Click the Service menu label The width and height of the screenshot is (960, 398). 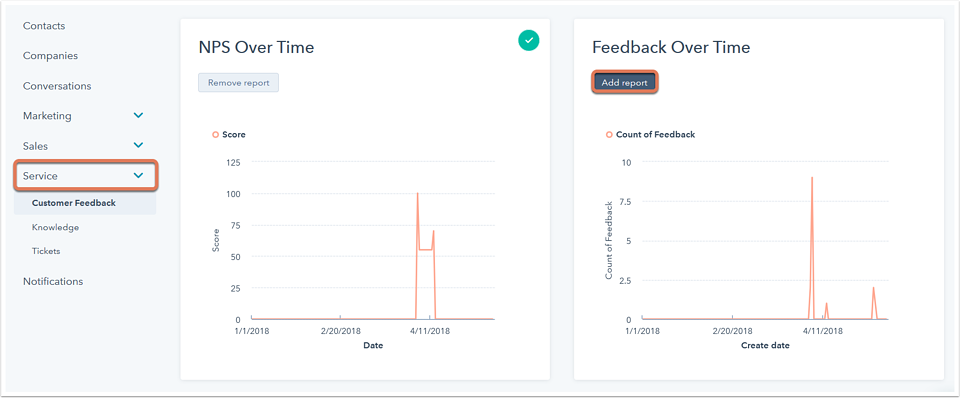tap(40, 176)
